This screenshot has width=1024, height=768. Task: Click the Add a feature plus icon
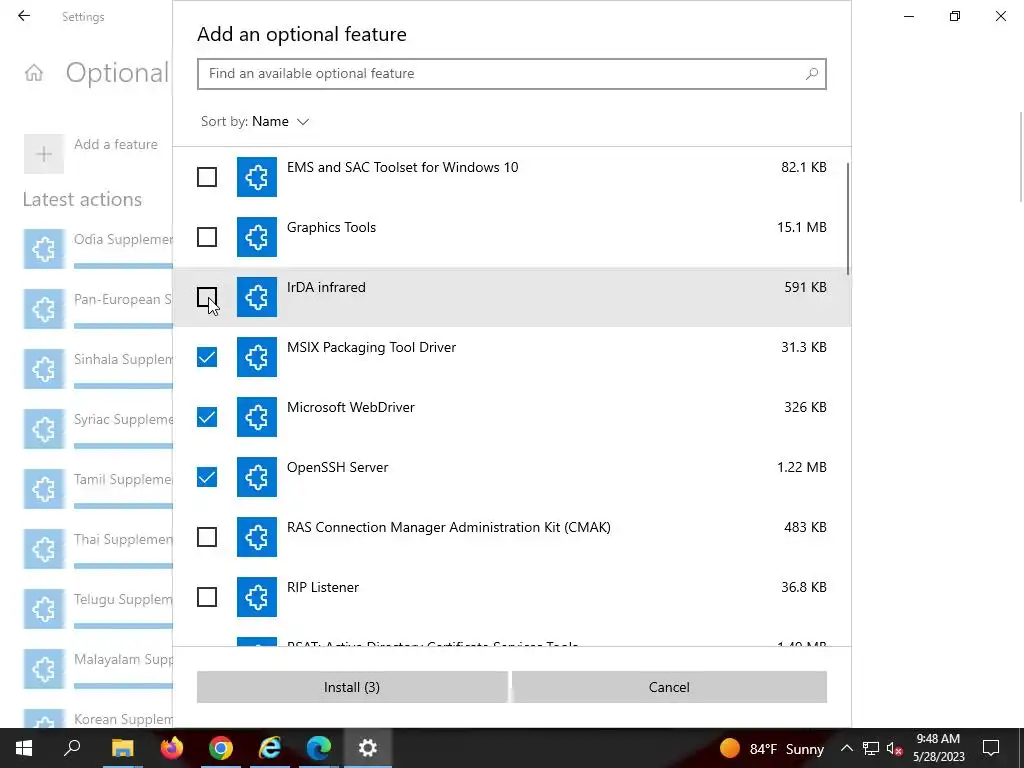44,154
